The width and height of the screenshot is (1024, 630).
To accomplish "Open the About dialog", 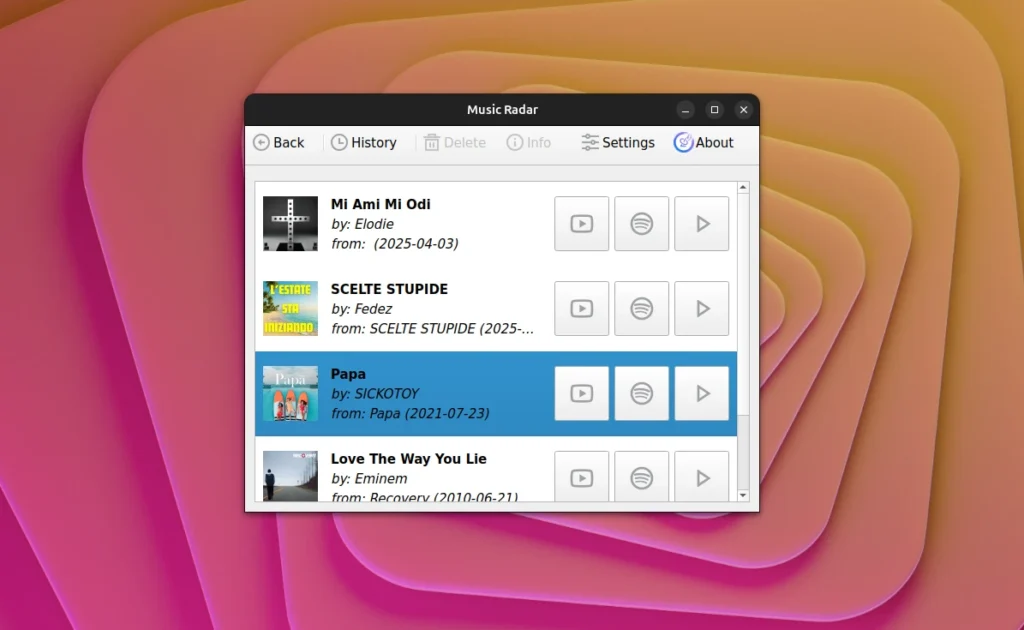I will click(704, 142).
